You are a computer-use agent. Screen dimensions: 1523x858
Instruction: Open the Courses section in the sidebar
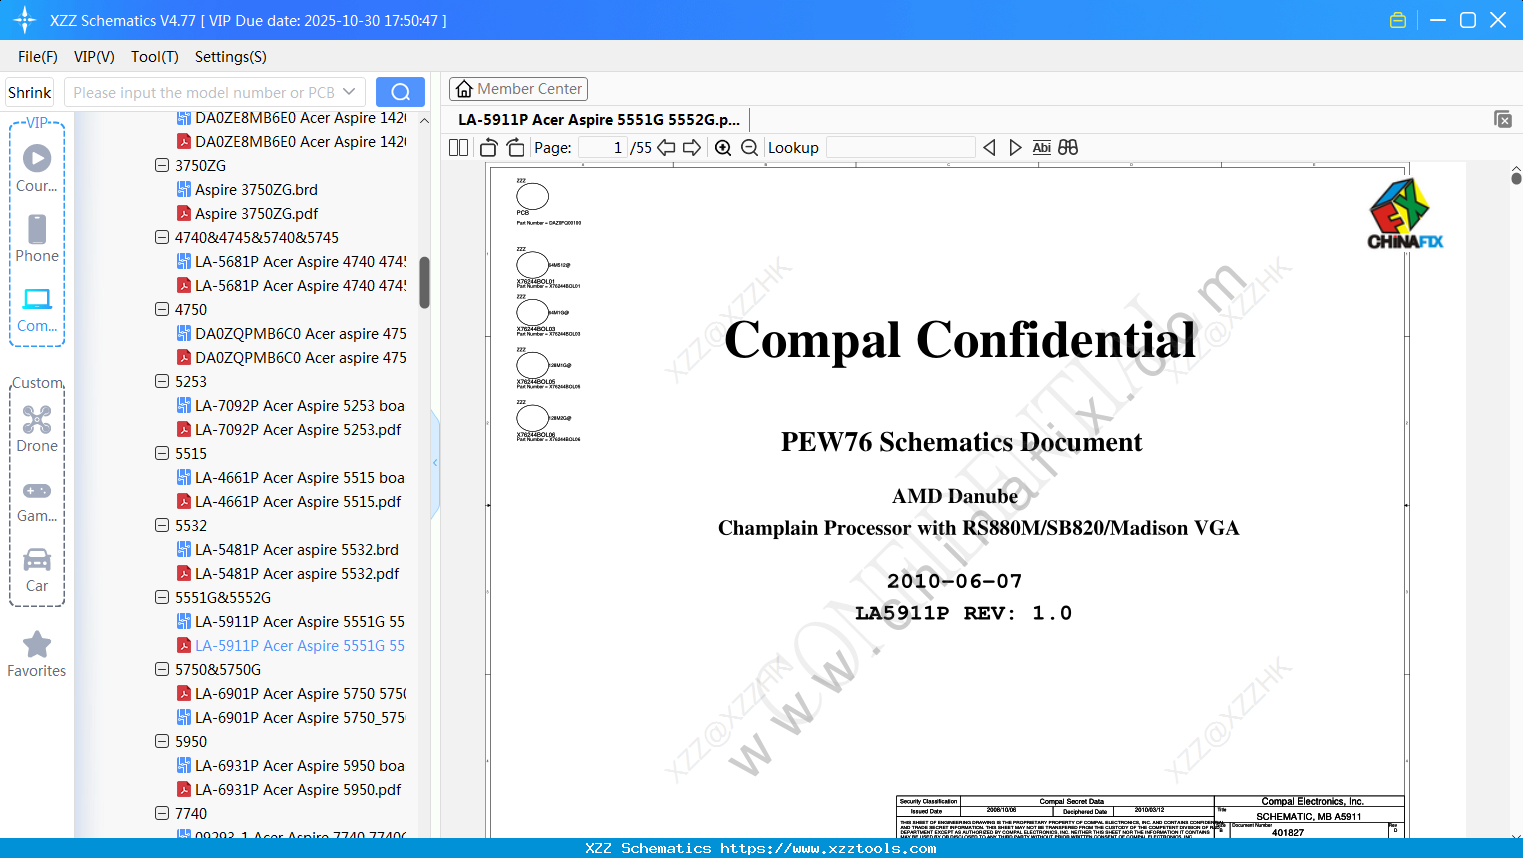[x=37, y=168]
